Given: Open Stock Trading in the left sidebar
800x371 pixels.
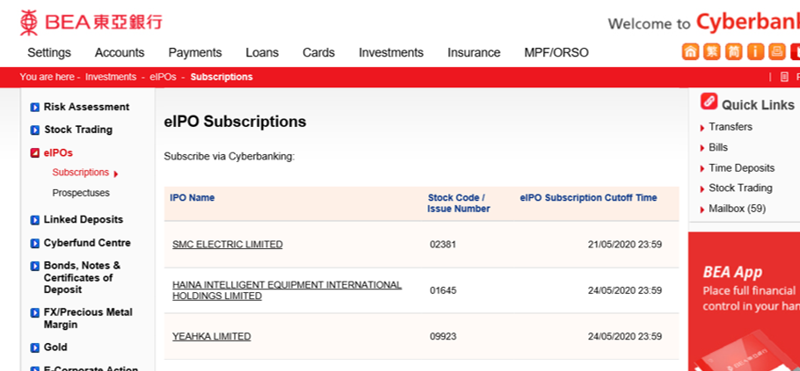Looking at the screenshot, I should 78,130.
